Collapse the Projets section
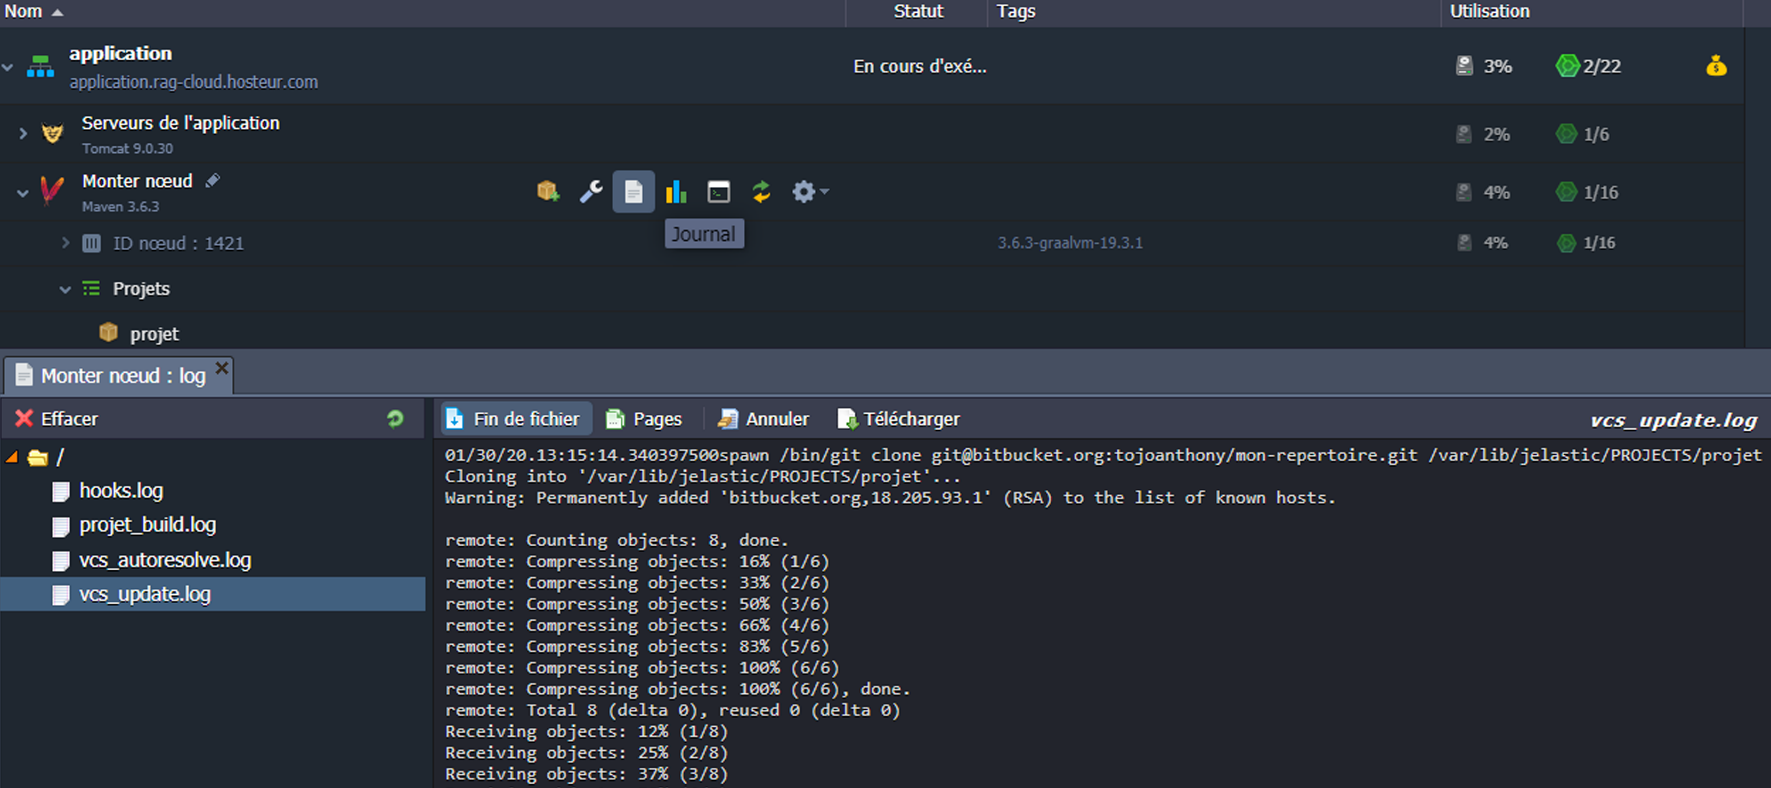The image size is (1771, 788). 65,289
